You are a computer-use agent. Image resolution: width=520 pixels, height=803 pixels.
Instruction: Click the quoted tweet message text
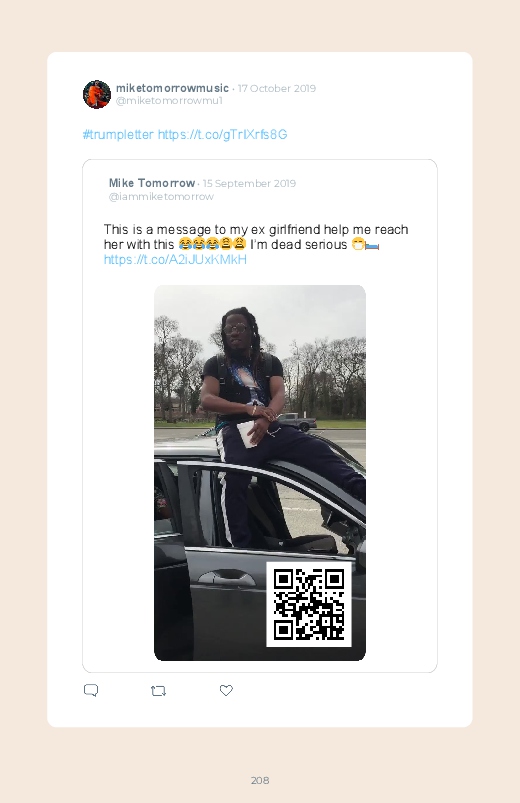(256, 237)
